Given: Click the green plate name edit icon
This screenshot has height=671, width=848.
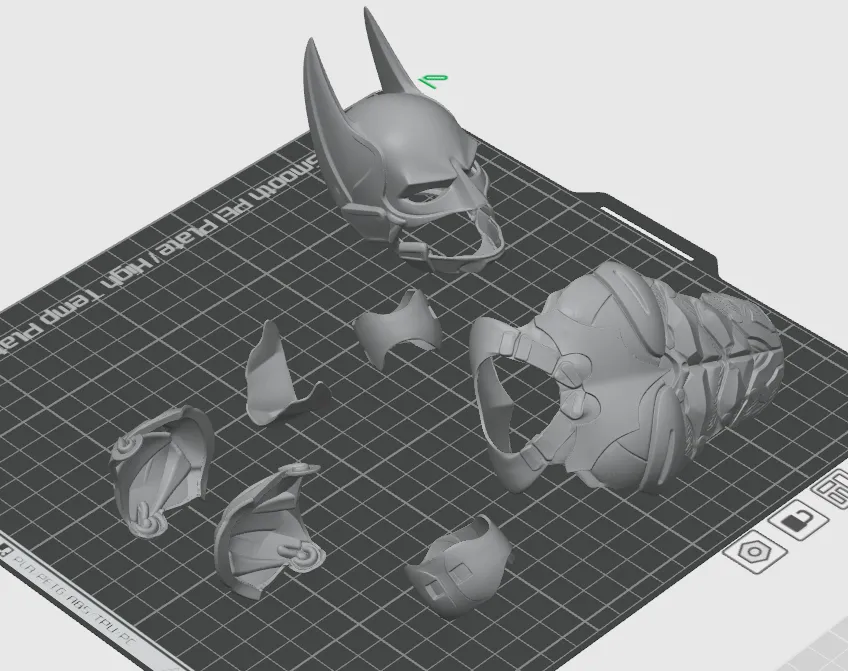Looking at the screenshot, I should (433, 82).
